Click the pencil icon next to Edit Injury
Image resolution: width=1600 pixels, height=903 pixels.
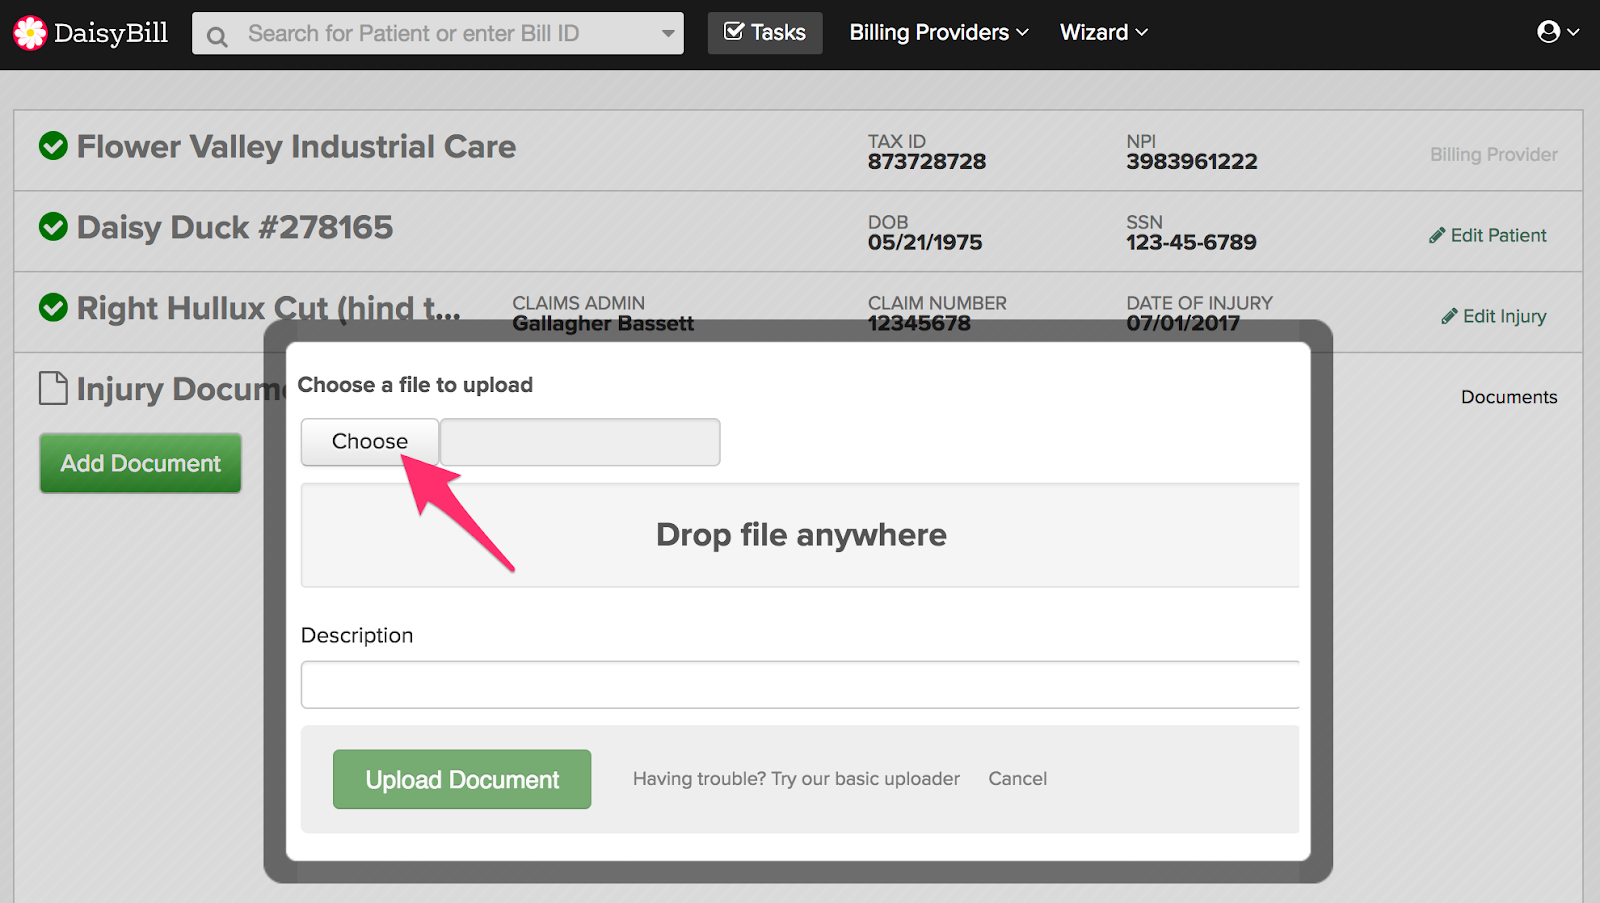click(1449, 316)
